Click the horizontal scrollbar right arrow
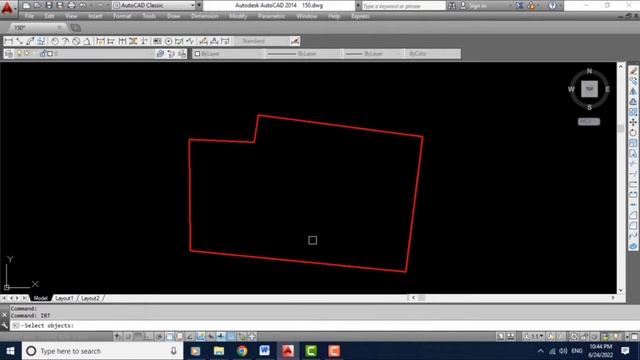The width and height of the screenshot is (640, 360). [613, 298]
